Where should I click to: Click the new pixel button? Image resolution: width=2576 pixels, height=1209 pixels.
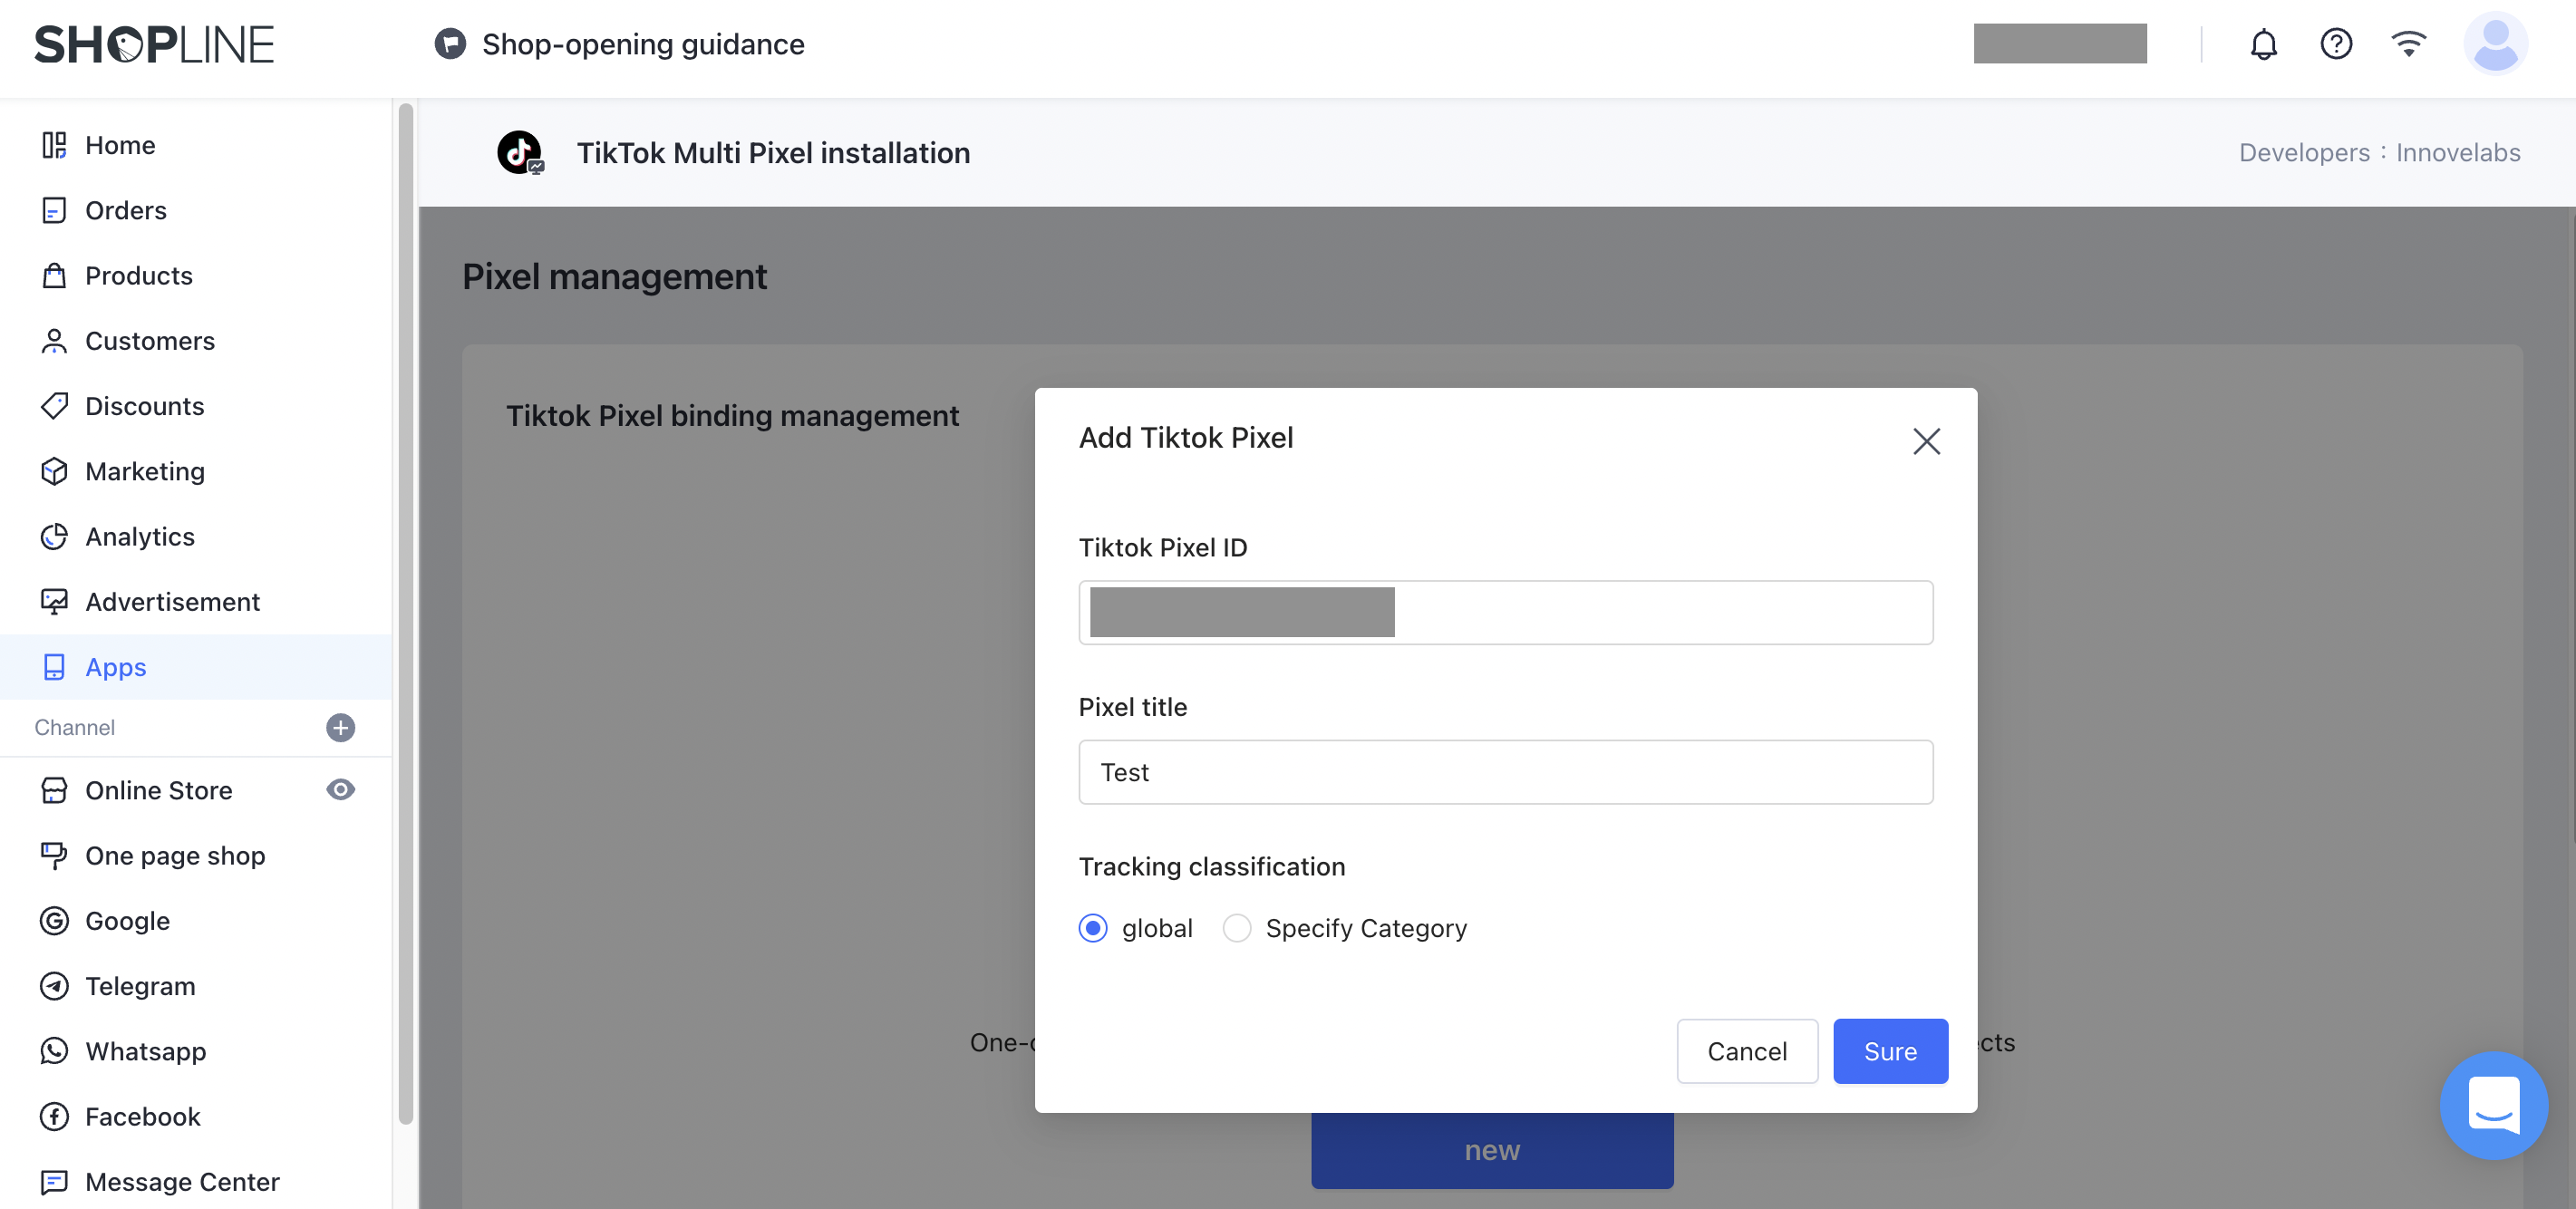[x=1492, y=1150]
